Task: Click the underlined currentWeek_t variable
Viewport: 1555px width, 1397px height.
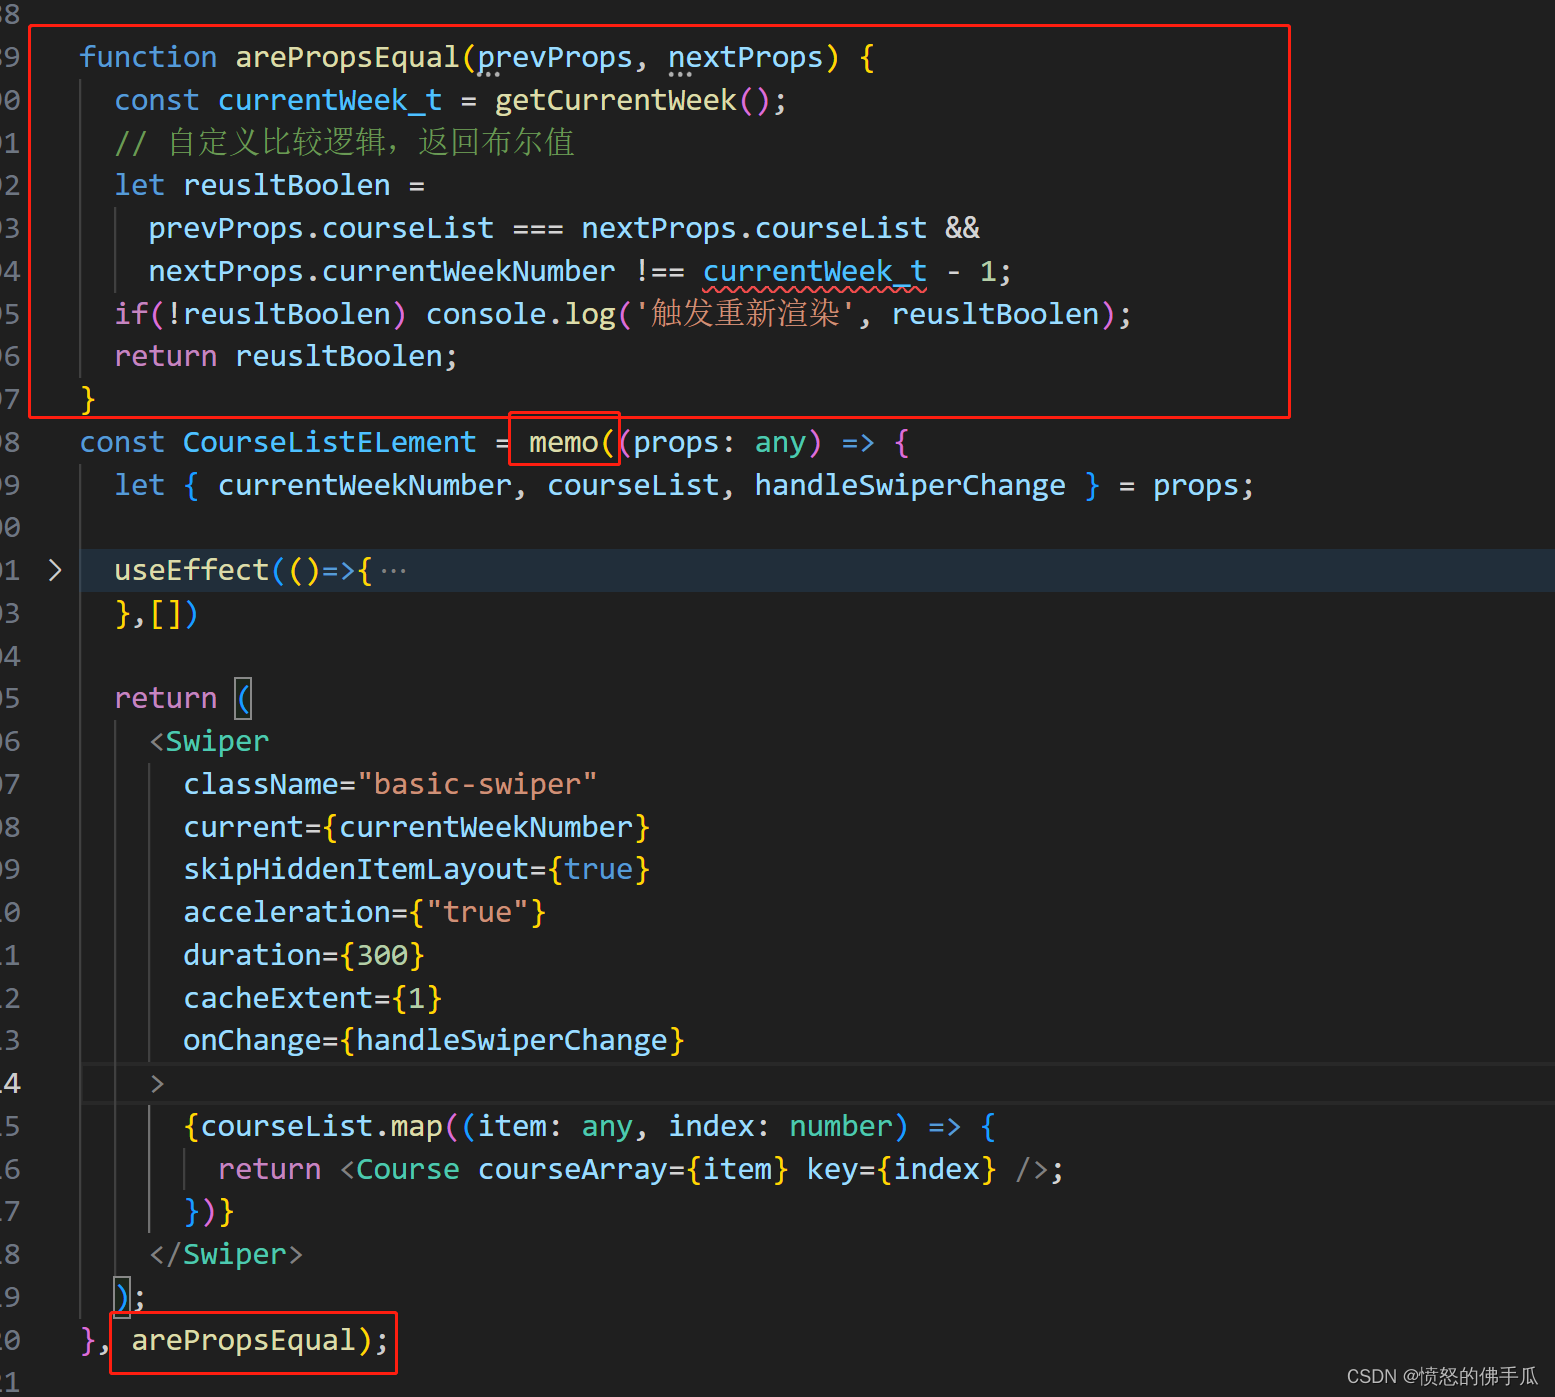Action: [815, 271]
